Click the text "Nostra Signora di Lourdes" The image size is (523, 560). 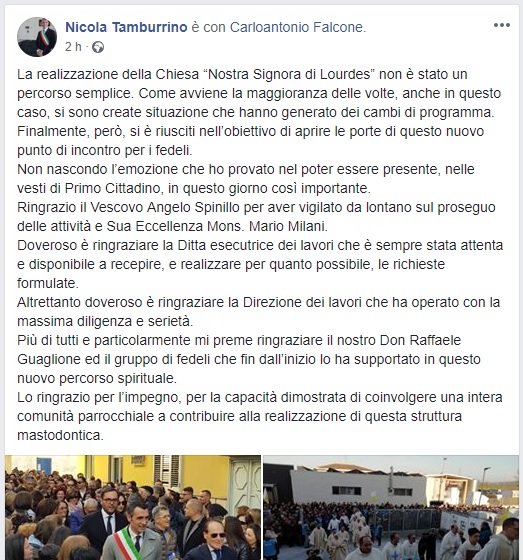[x=290, y=74]
